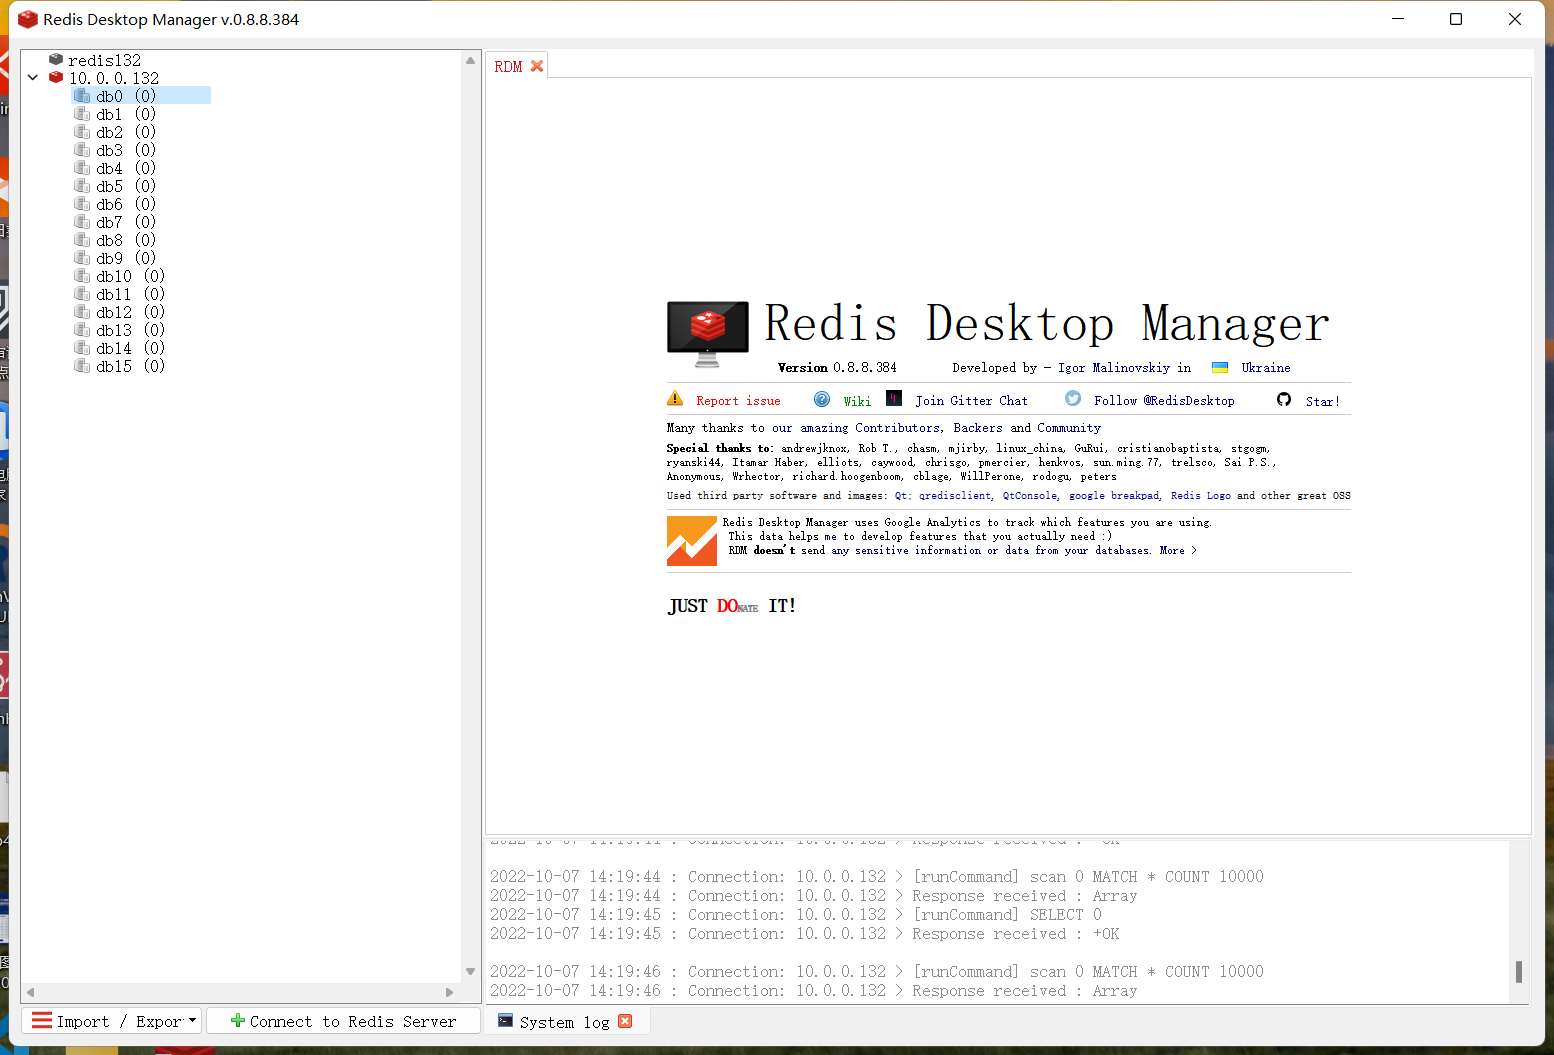Click the Twitter icon beside Follow @RedisDesktop
The height and width of the screenshot is (1055, 1554).
click(x=1072, y=398)
